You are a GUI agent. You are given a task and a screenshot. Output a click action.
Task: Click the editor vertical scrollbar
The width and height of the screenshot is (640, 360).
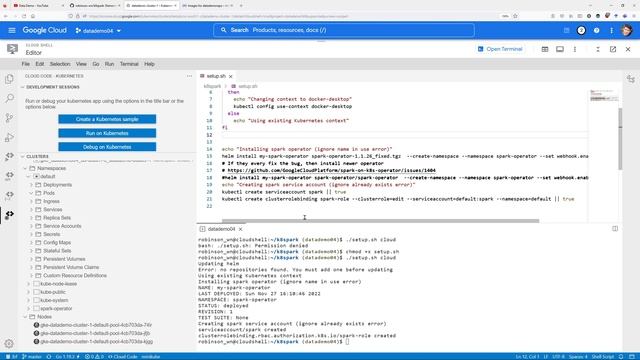click(620, 139)
